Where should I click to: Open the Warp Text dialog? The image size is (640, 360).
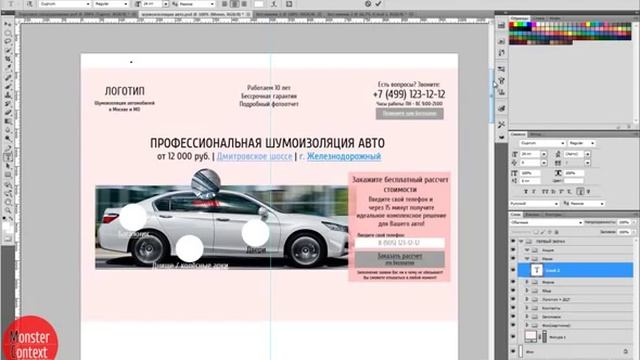click(274, 4)
